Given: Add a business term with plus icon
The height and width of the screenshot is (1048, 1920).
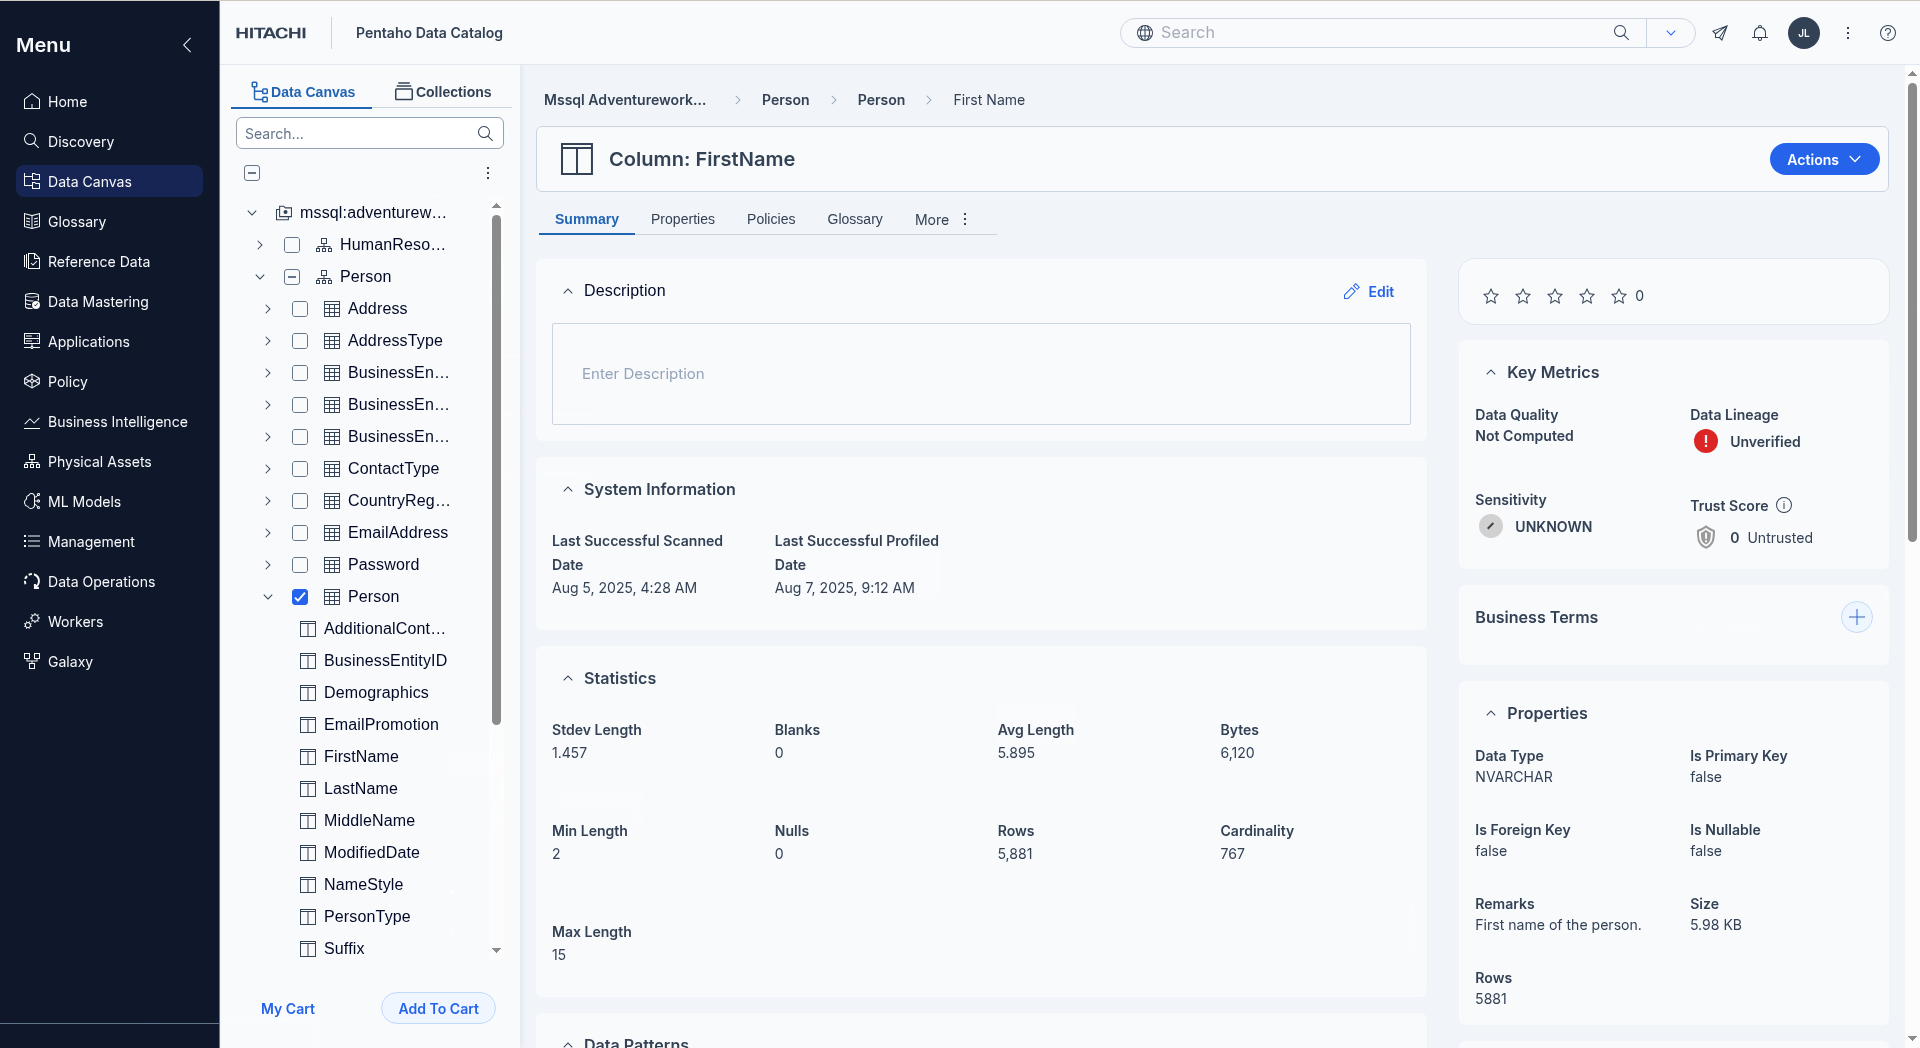Looking at the screenshot, I should 1856,617.
